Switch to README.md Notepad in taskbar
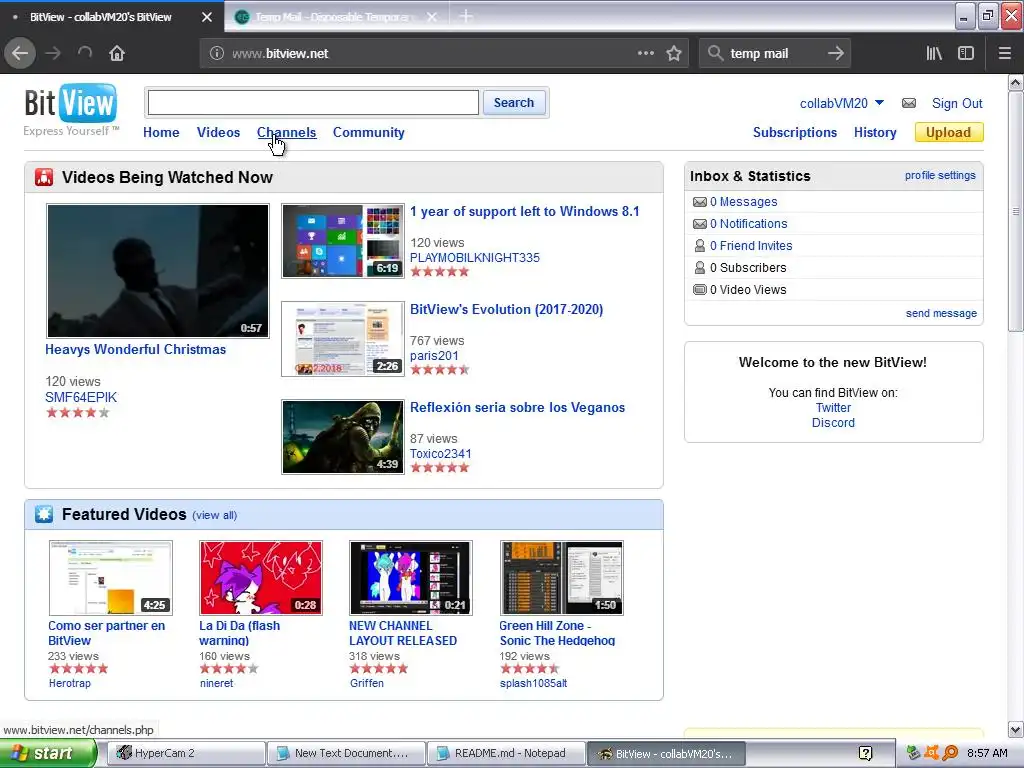Screen dimensions: 1024x768 click(x=505, y=753)
